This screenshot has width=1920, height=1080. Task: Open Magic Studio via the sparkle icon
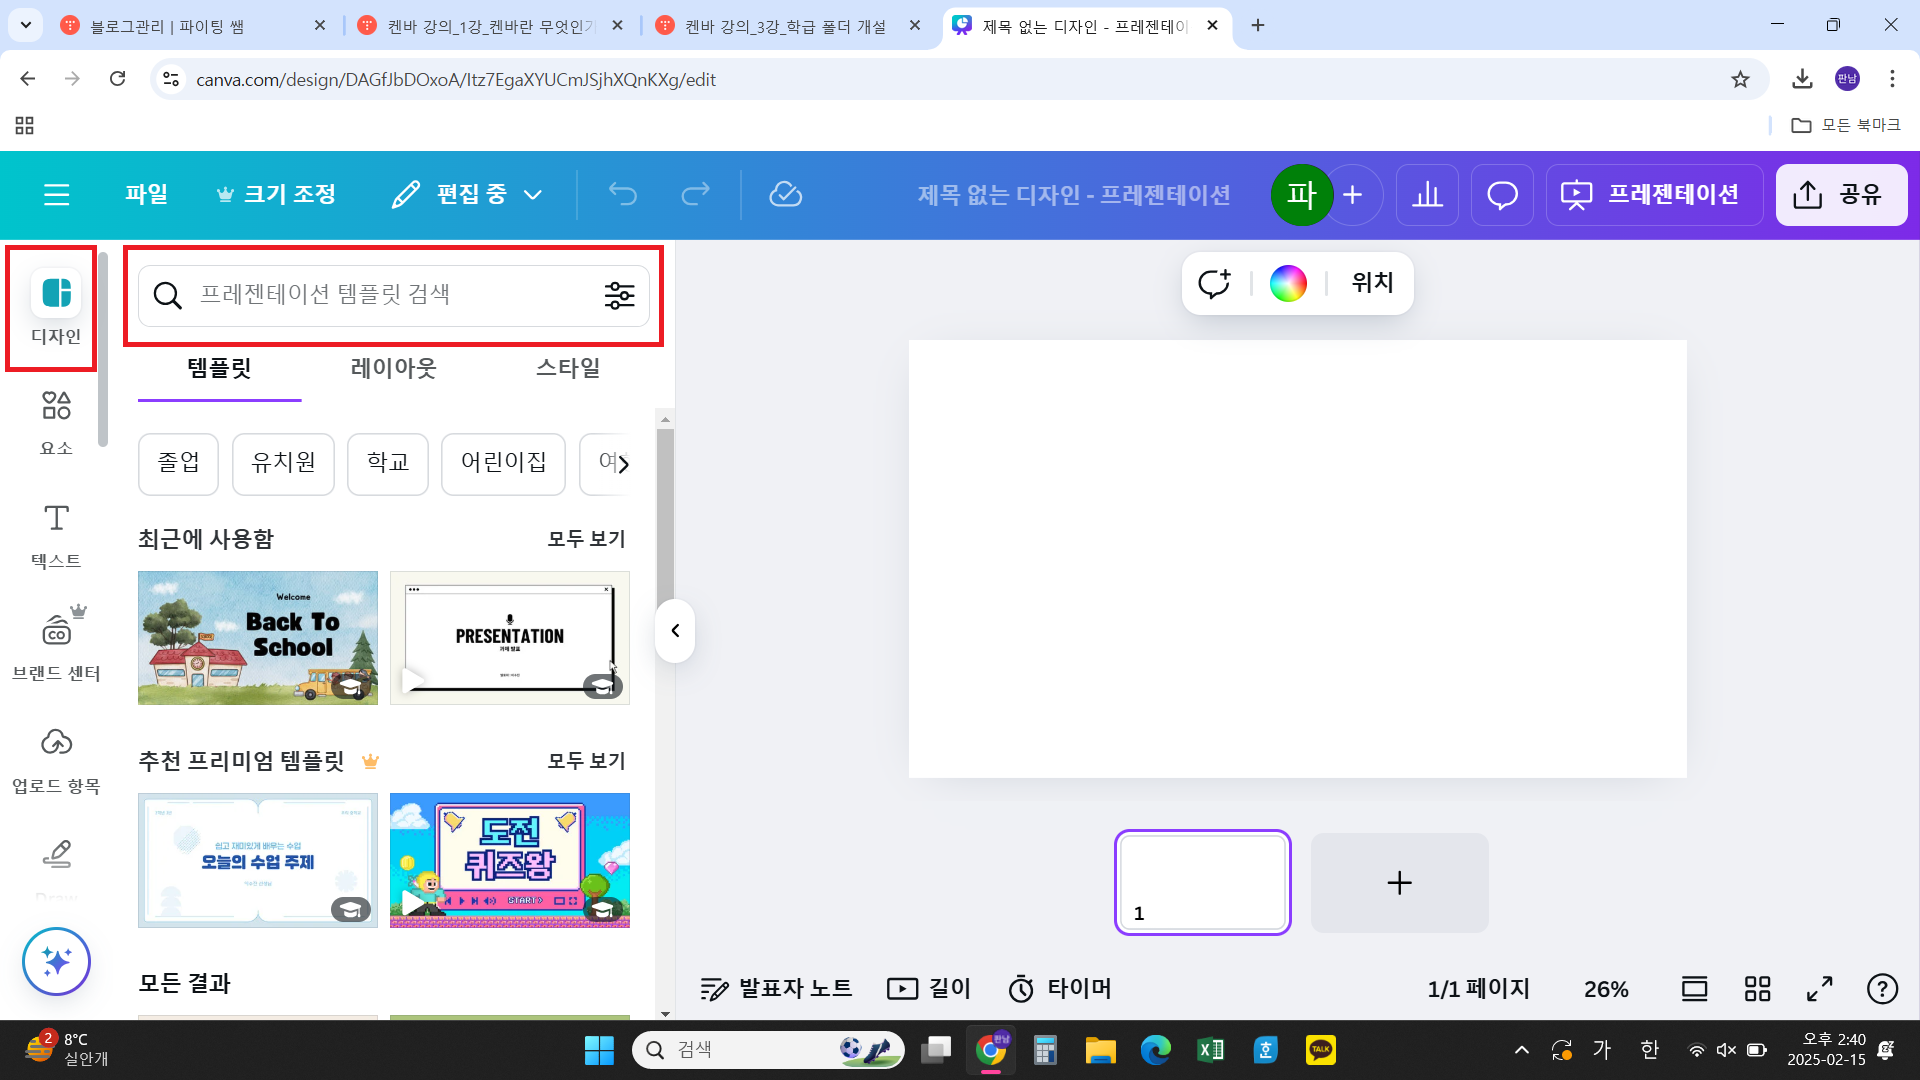pyautogui.click(x=55, y=961)
